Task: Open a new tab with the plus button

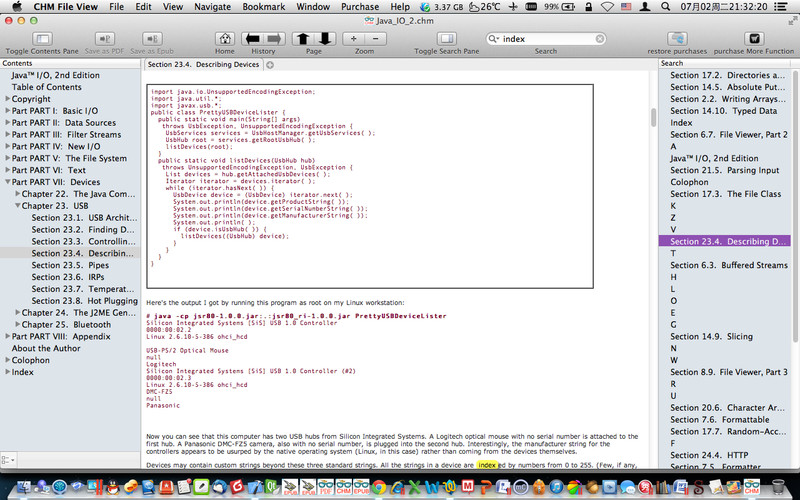Action: 270,64
